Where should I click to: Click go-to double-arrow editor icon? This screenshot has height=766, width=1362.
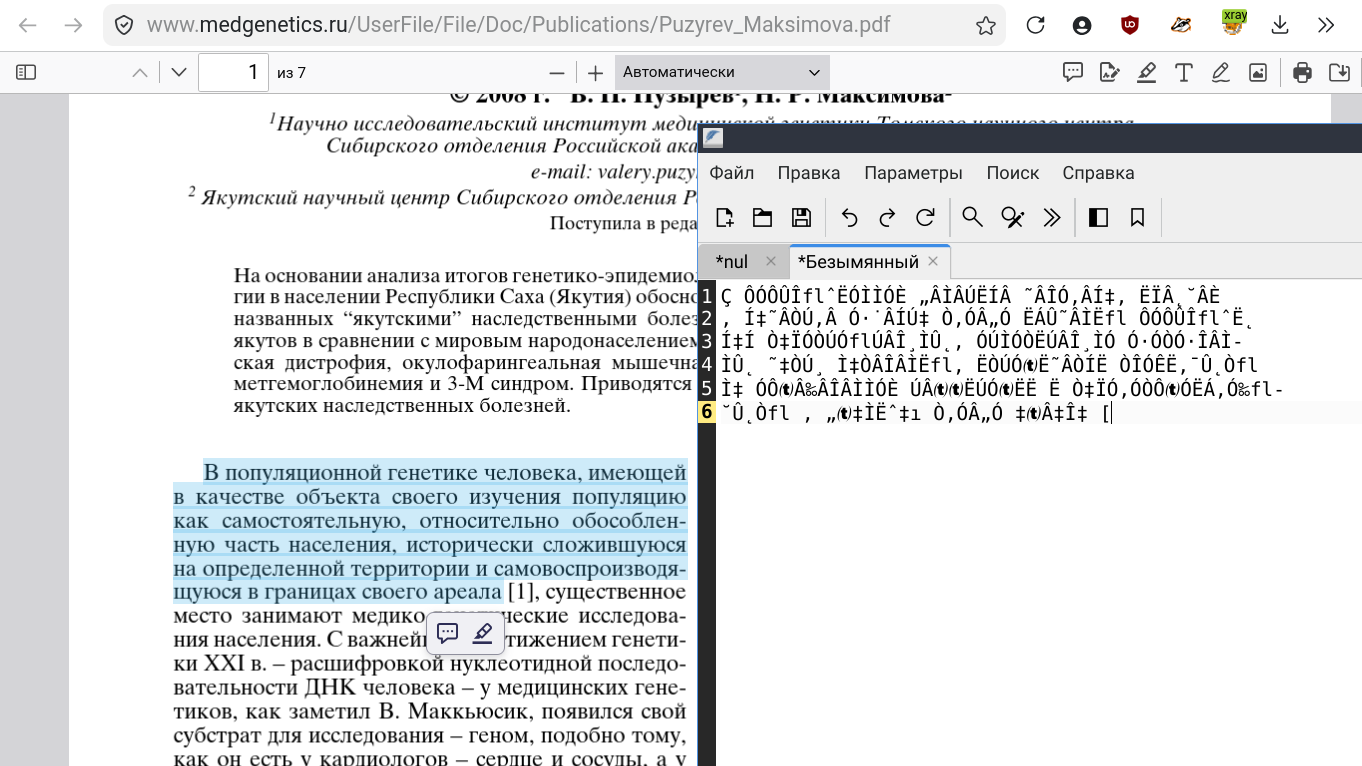[x=1051, y=217]
